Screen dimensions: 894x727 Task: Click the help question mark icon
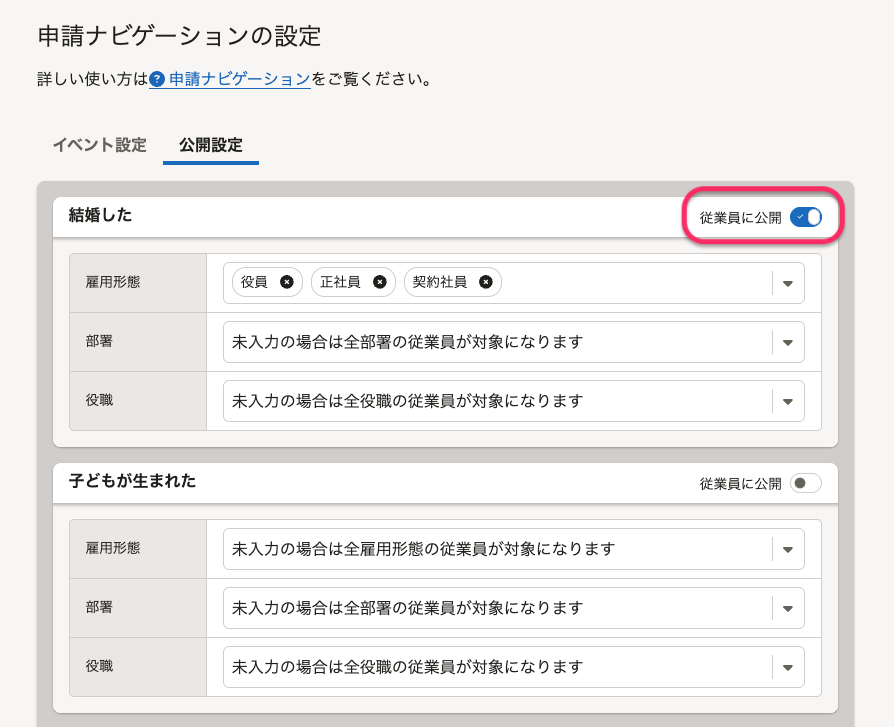[157, 79]
